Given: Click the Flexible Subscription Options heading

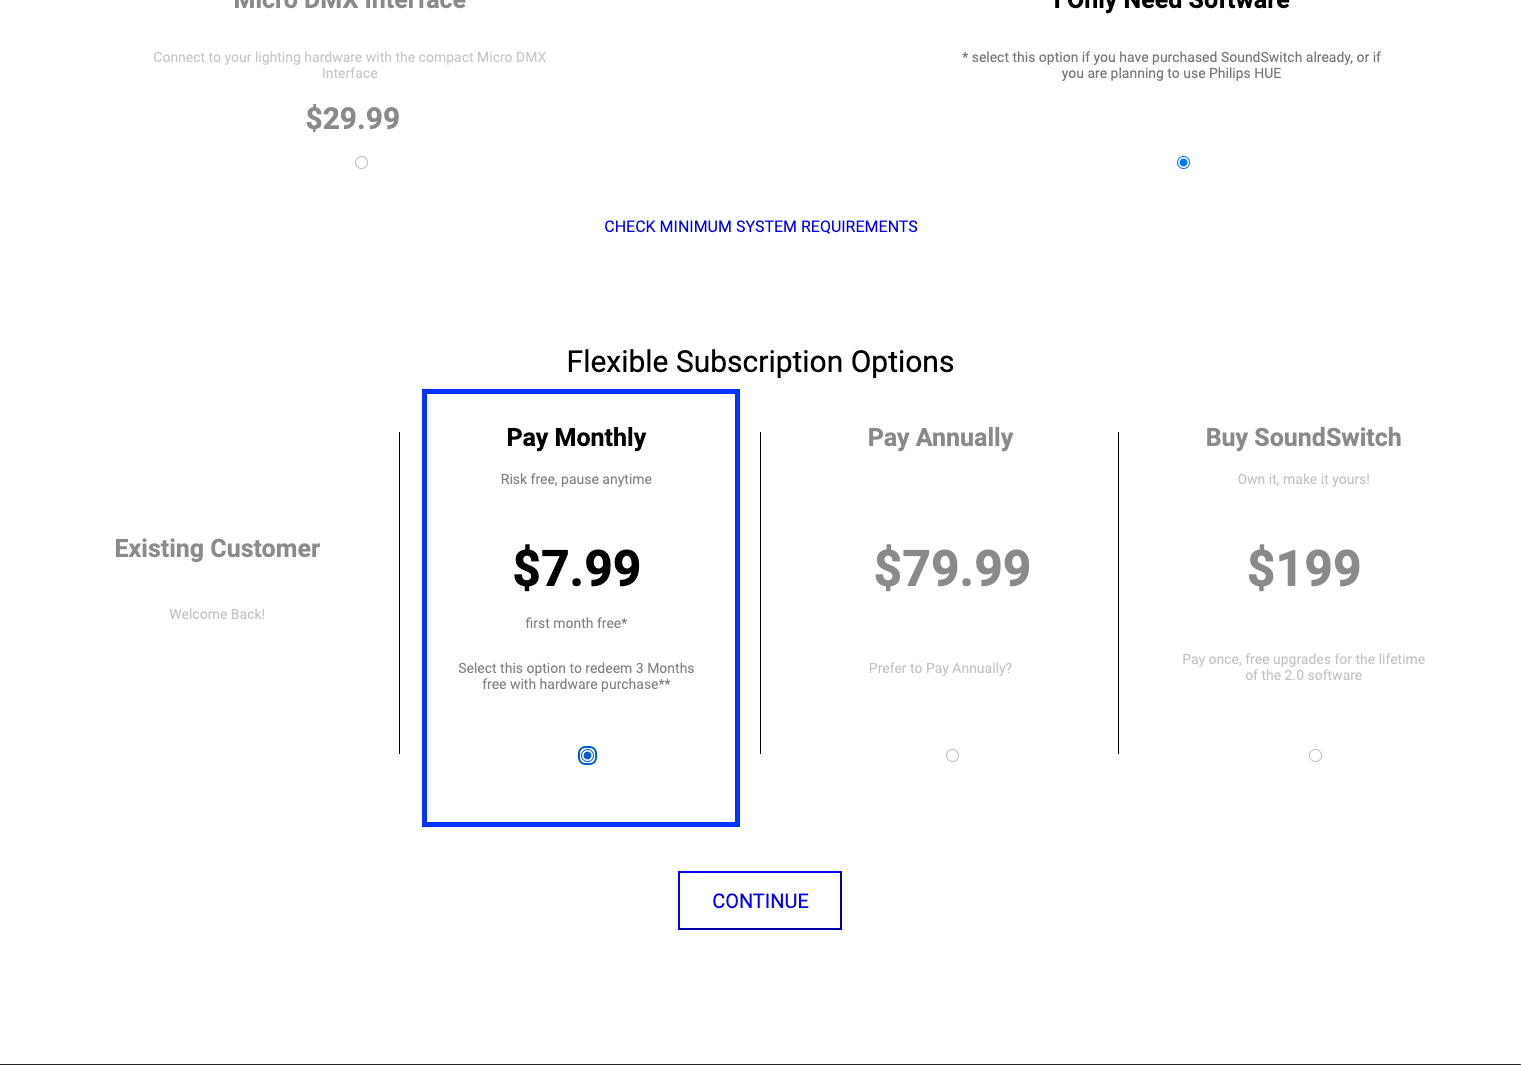Looking at the screenshot, I should [x=760, y=361].
